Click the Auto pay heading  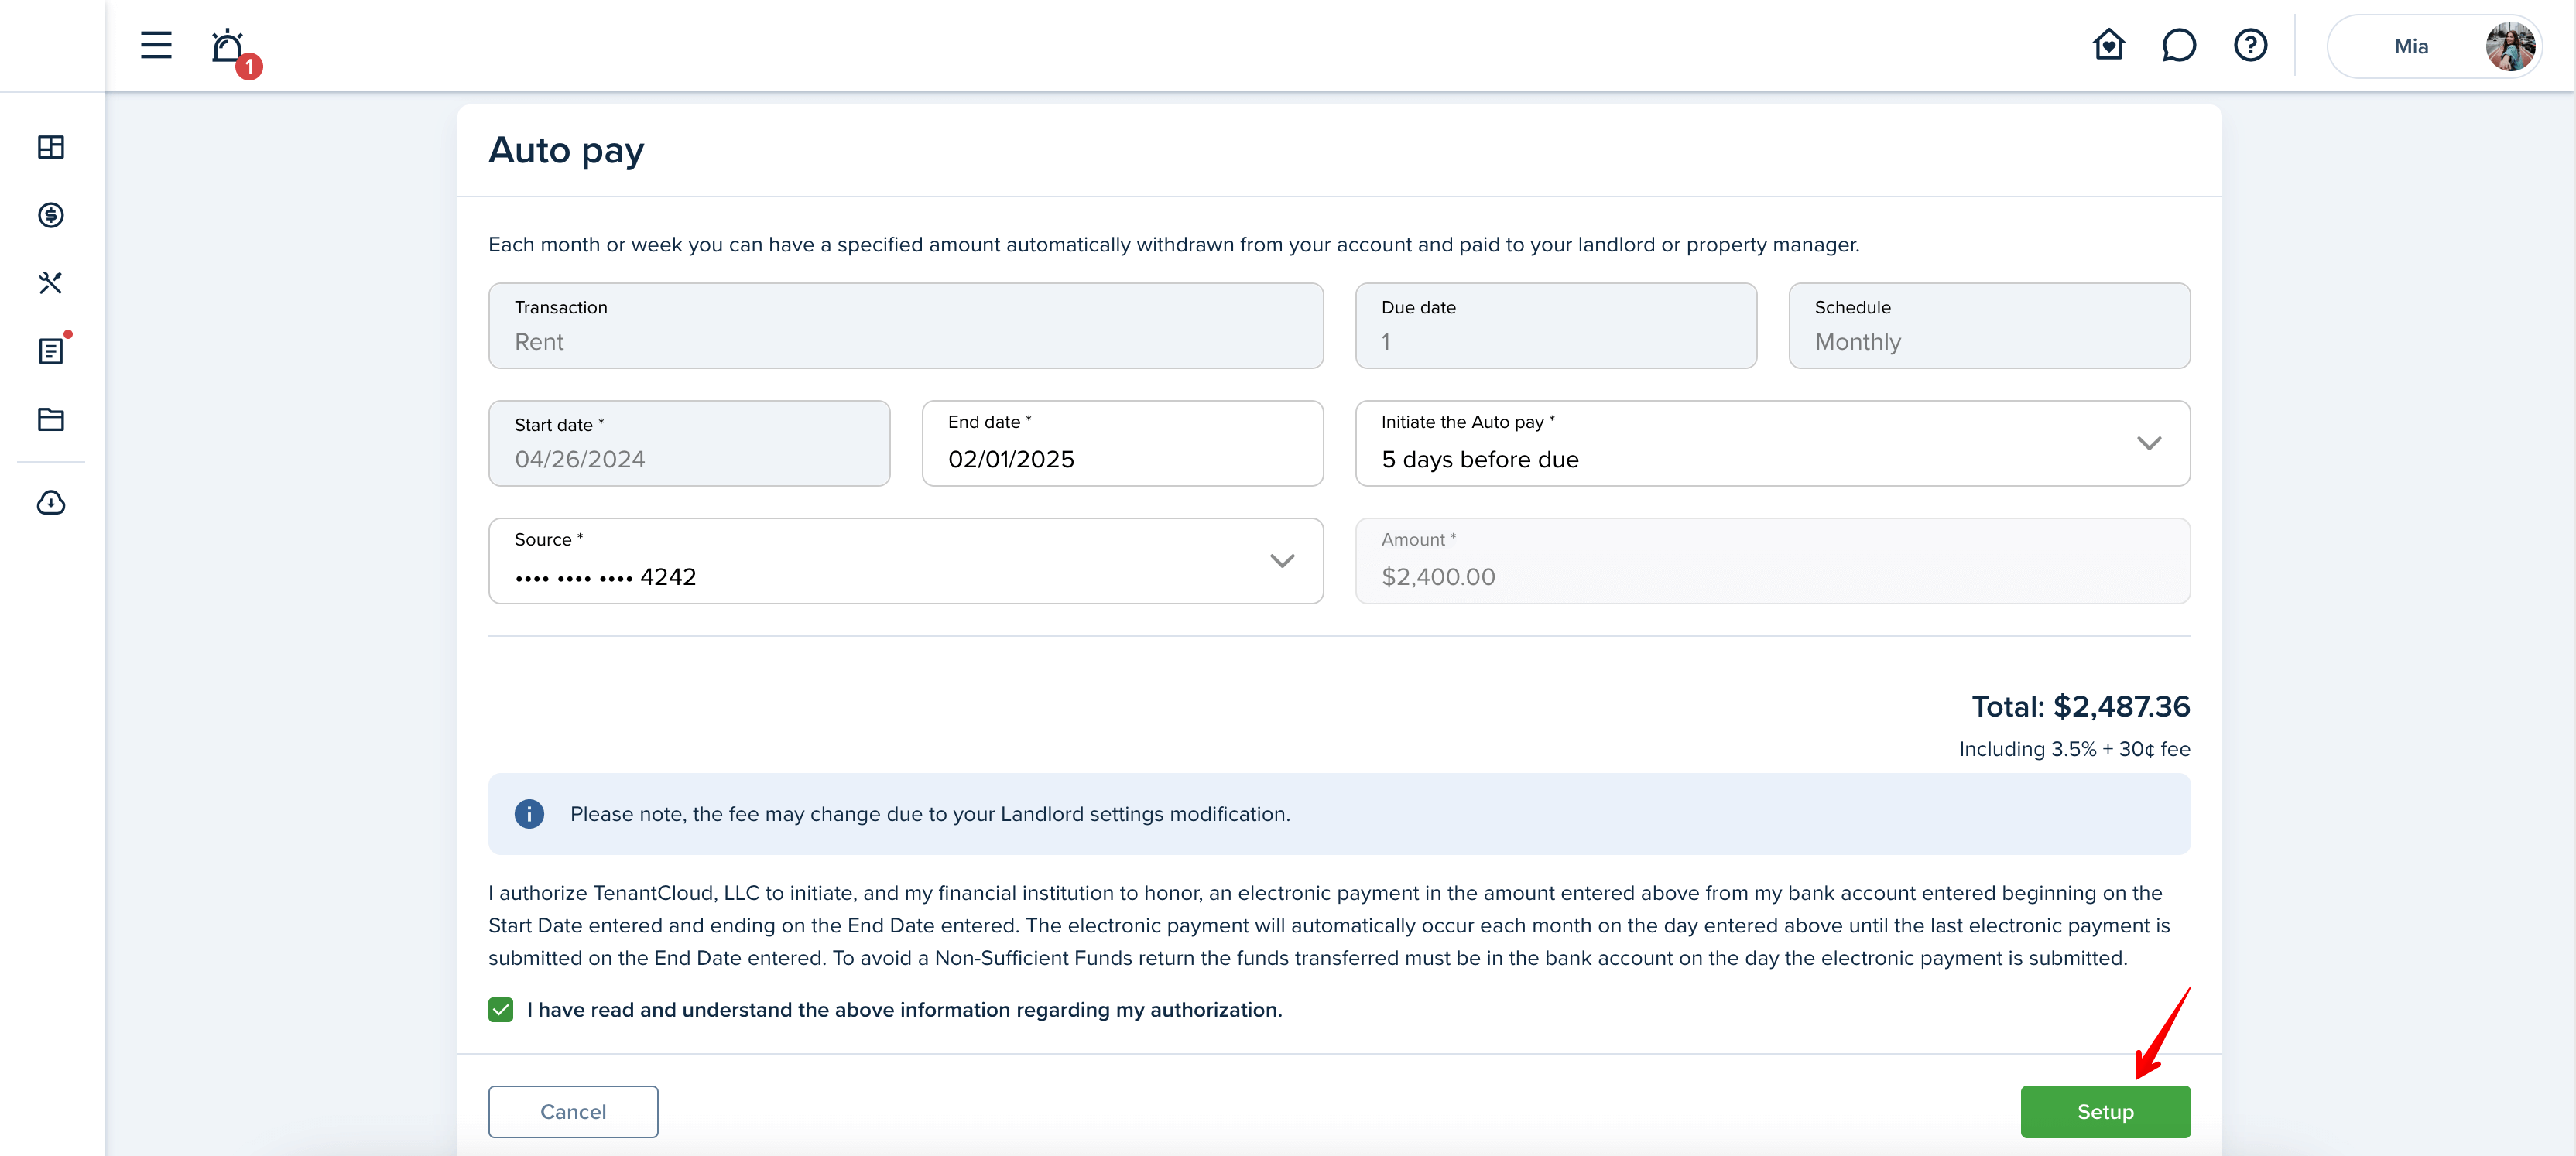pos(566,151)
